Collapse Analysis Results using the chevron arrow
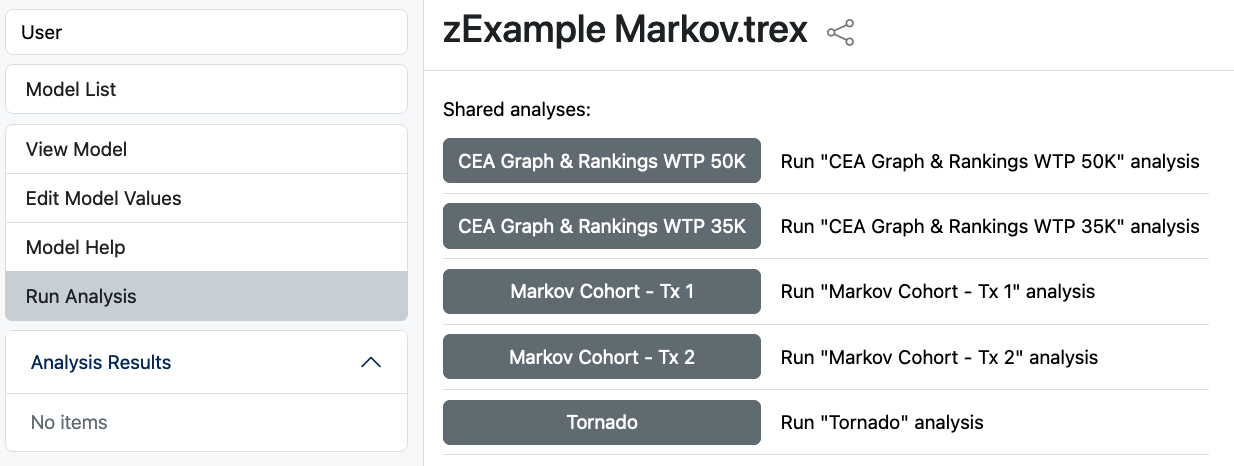The height and width of the screenshot is (466, 1234). (x=371, y=362)
